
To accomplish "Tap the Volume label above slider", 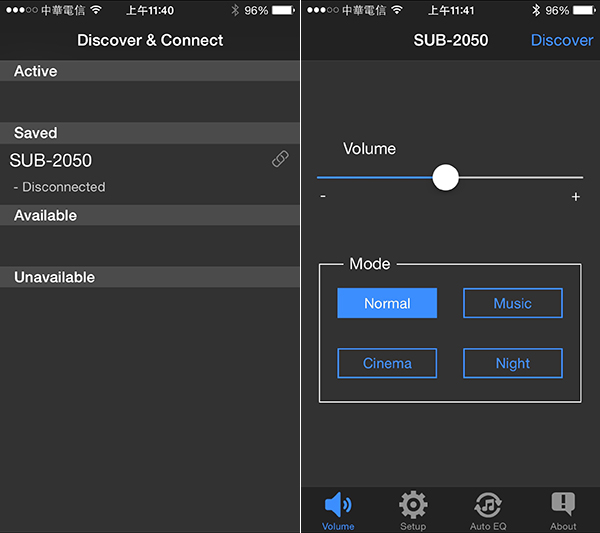I will 369,148.
